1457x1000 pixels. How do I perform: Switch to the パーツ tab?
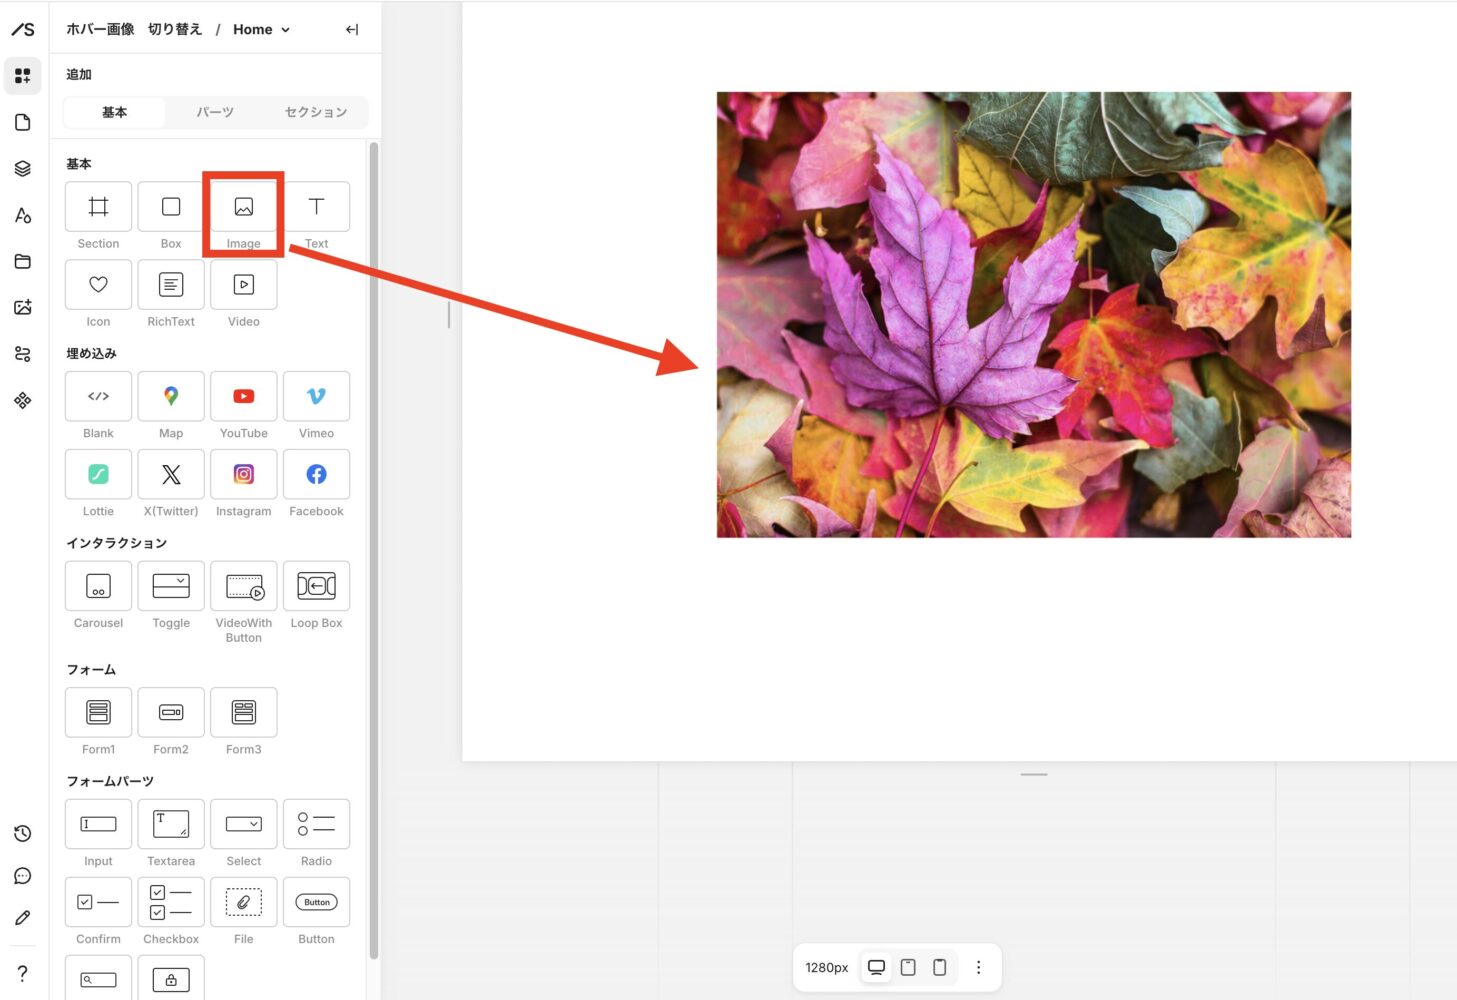click(x=215, y=112)
